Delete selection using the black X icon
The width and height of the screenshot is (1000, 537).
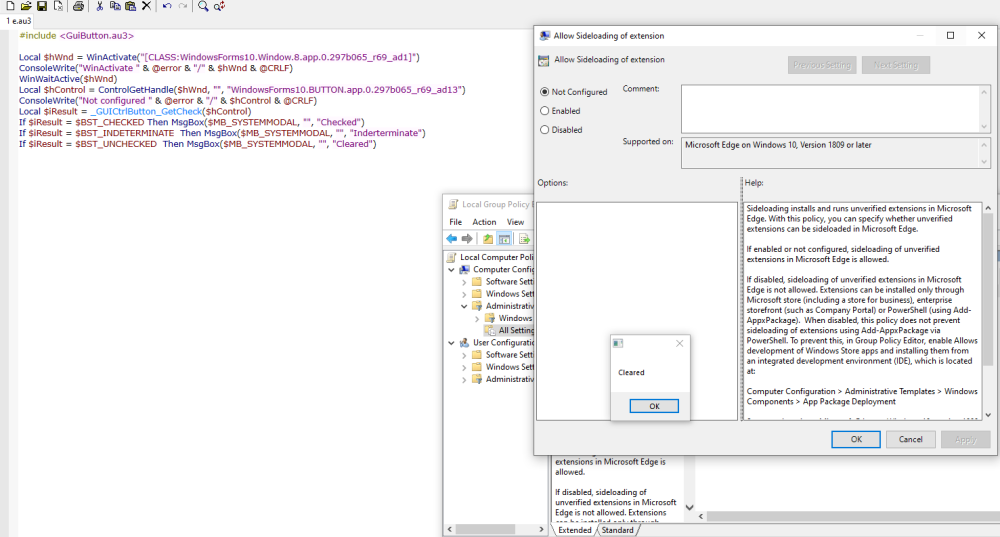146,6
